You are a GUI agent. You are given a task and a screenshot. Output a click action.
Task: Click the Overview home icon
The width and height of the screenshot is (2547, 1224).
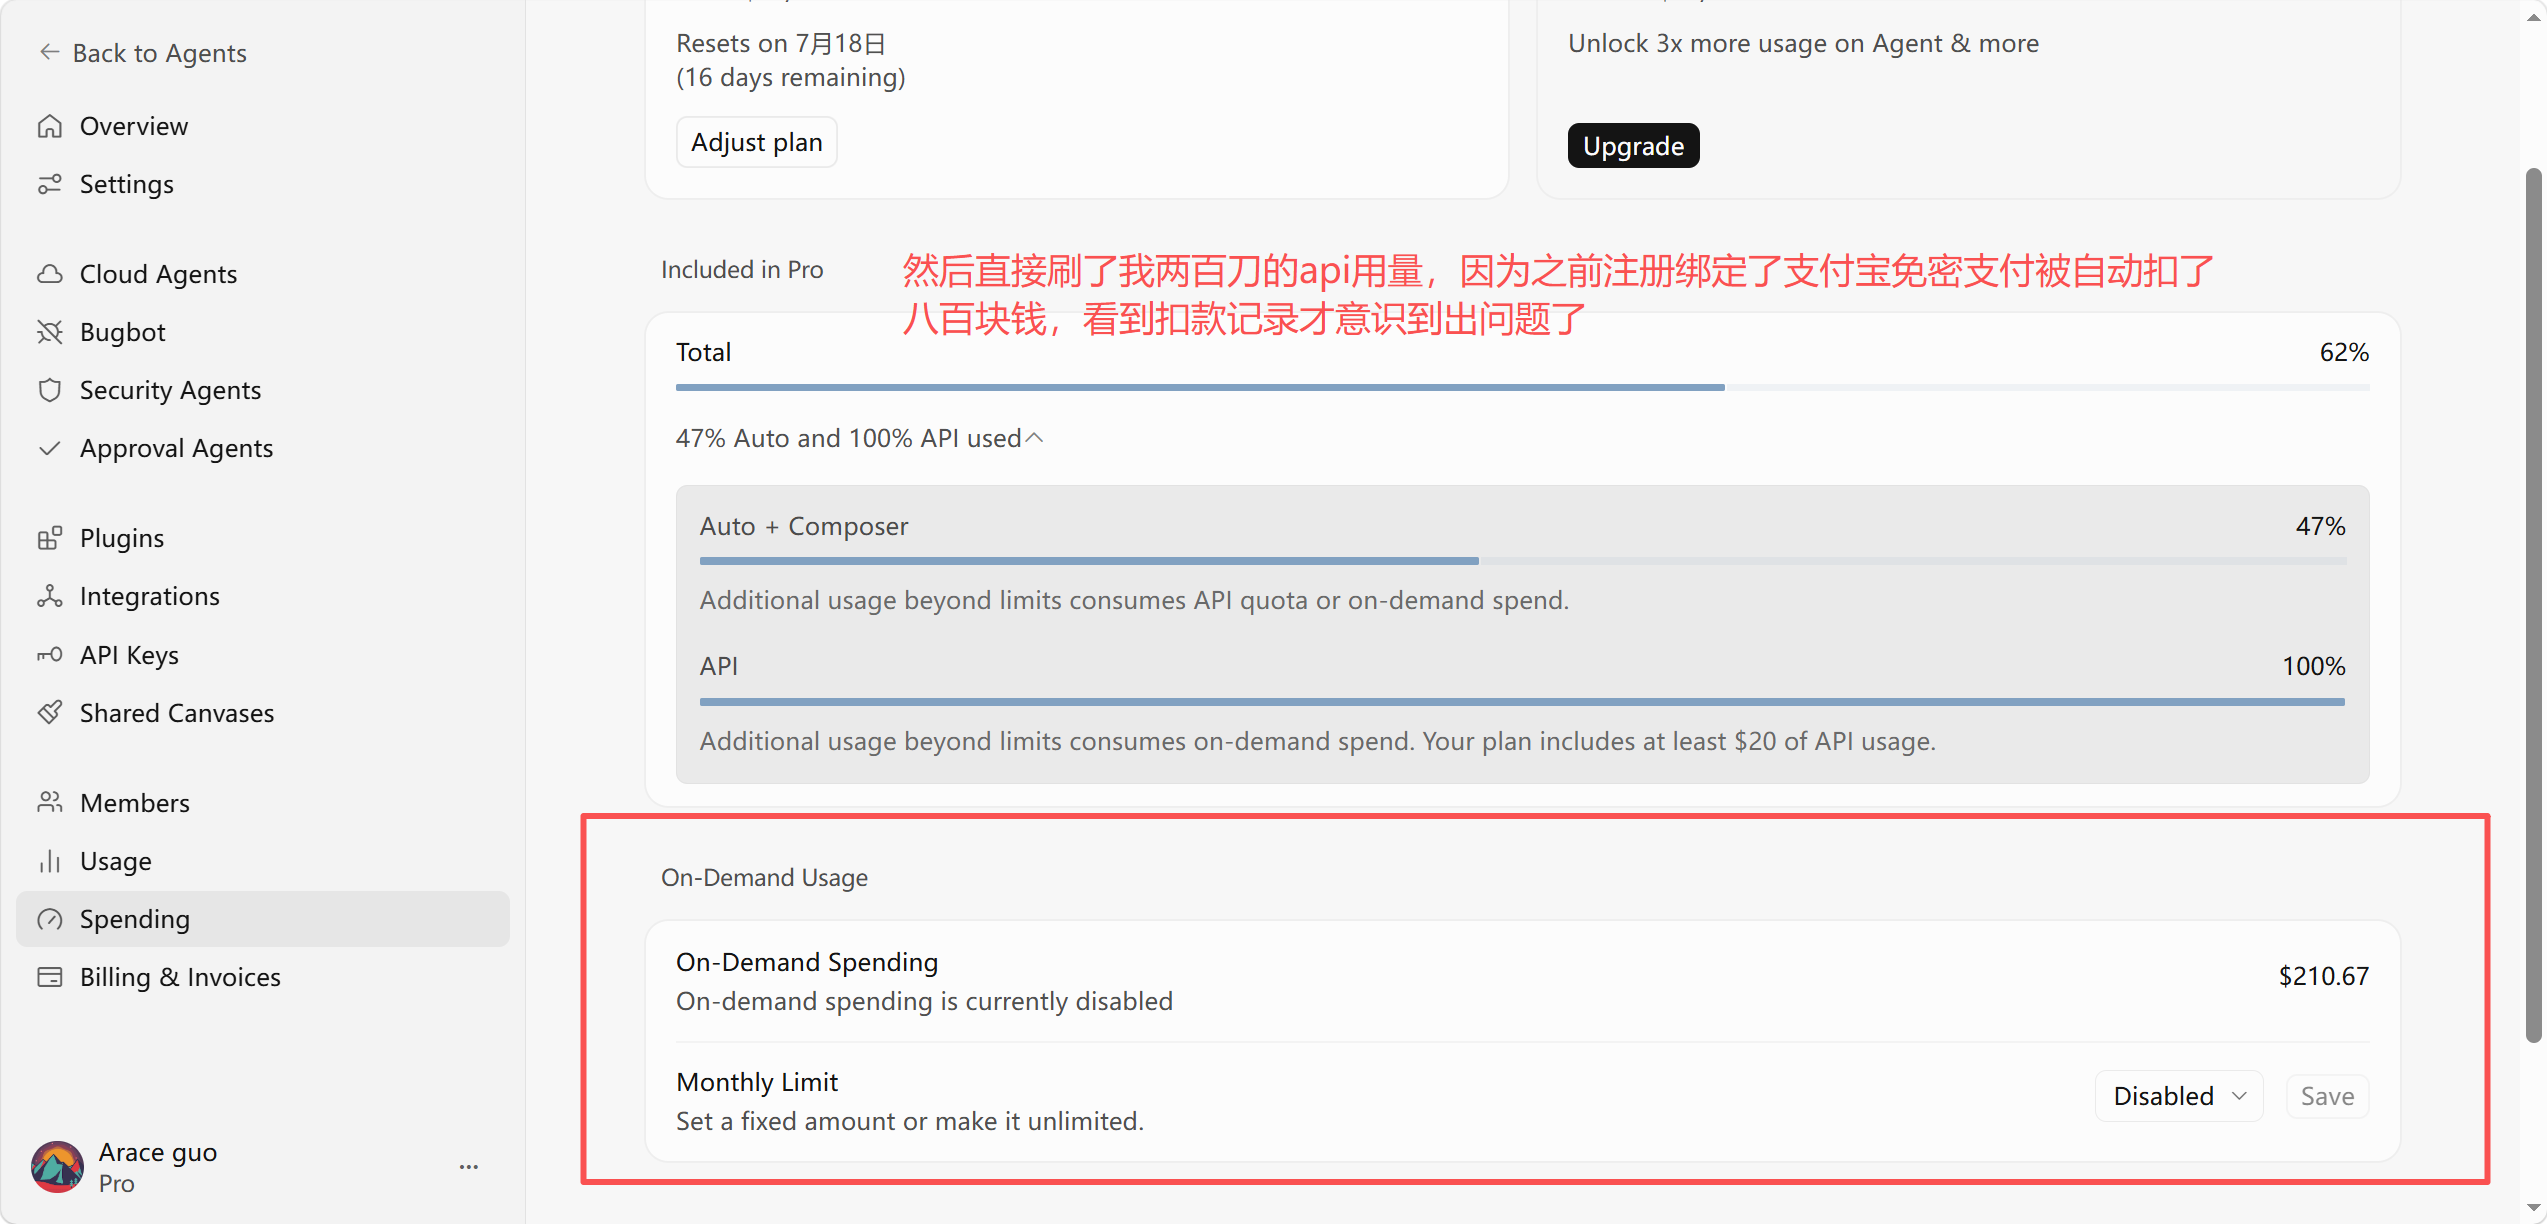point(50,126)
